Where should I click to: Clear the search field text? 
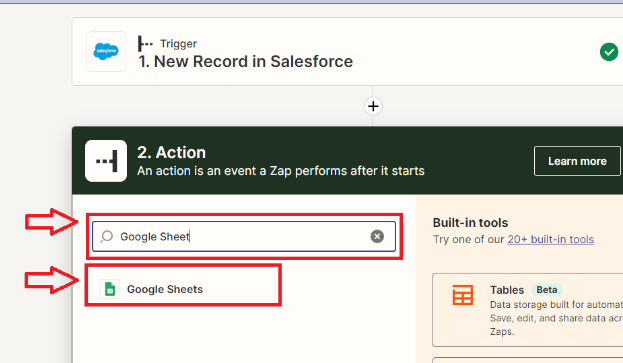(377, 236)
